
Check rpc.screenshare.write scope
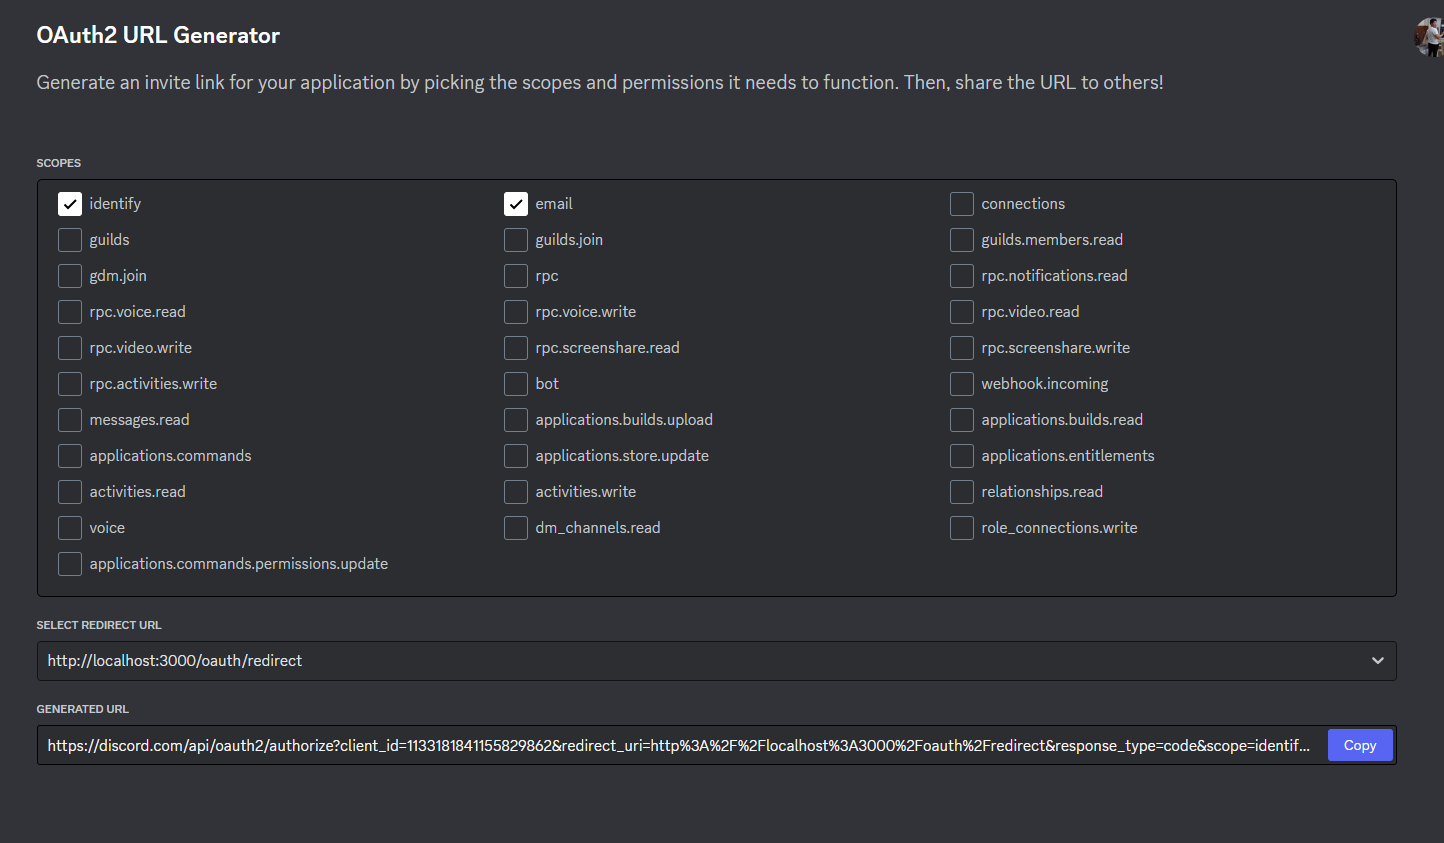962,348
